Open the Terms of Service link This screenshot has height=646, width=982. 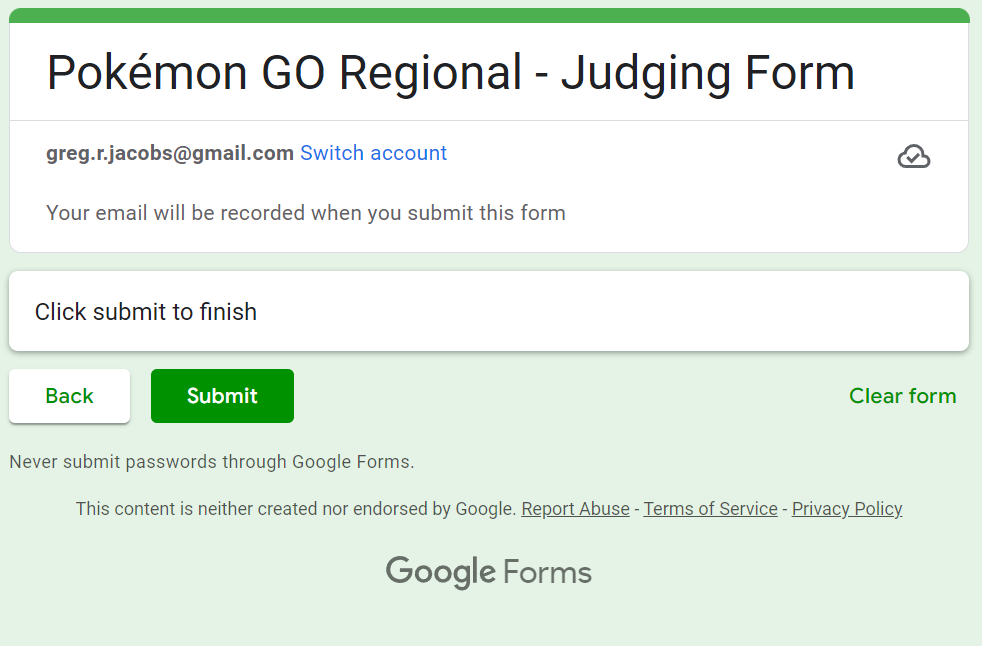pos(710,509)
